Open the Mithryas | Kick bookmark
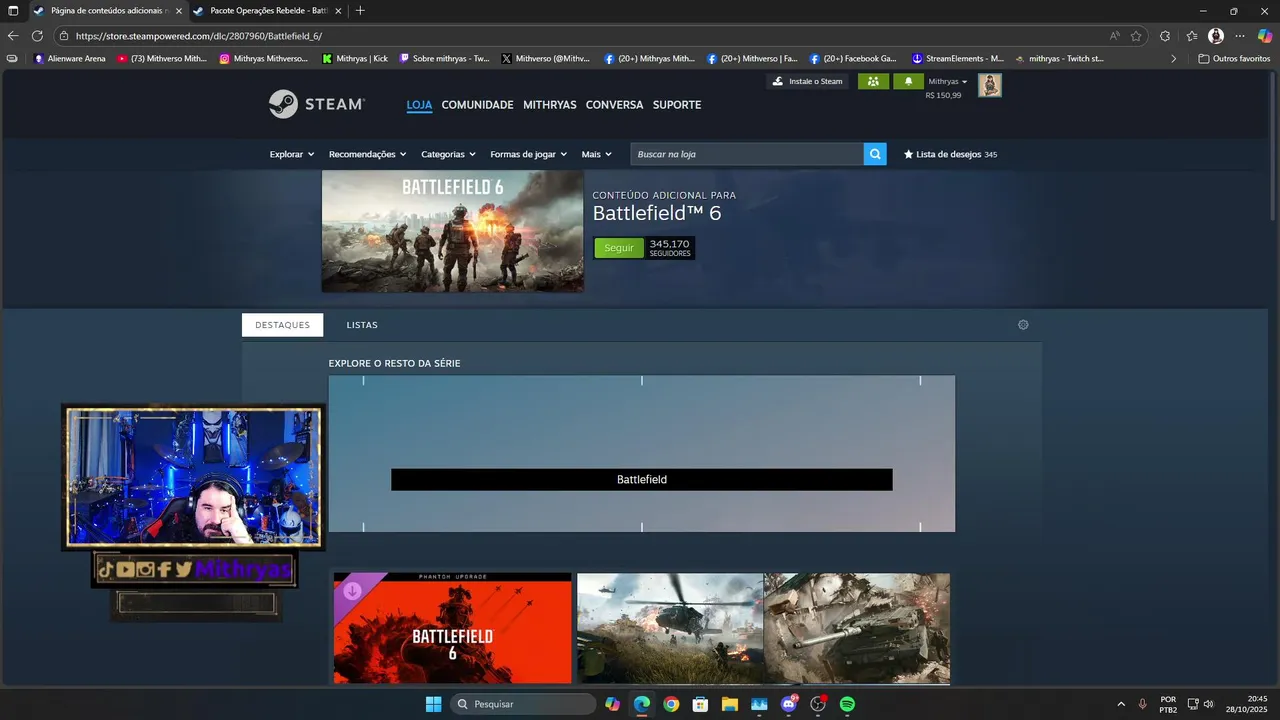Screen dimensions: 1280x720 click(x=355, y=58)
